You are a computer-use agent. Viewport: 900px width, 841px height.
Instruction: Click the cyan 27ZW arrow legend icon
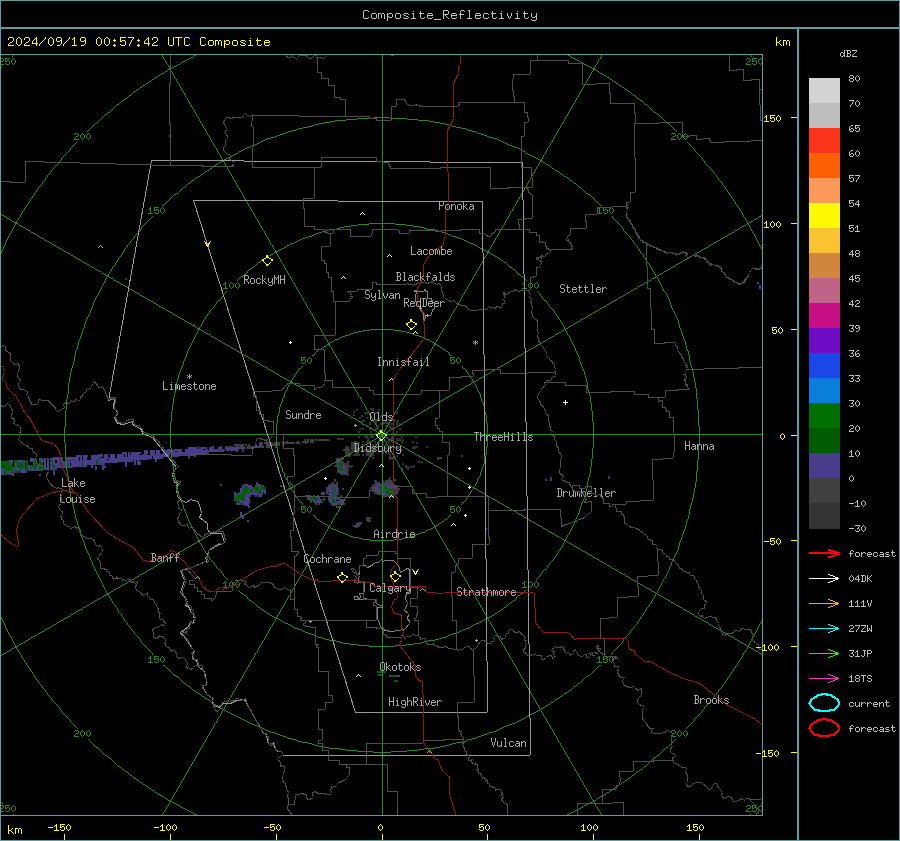click(x=824, y=629)
